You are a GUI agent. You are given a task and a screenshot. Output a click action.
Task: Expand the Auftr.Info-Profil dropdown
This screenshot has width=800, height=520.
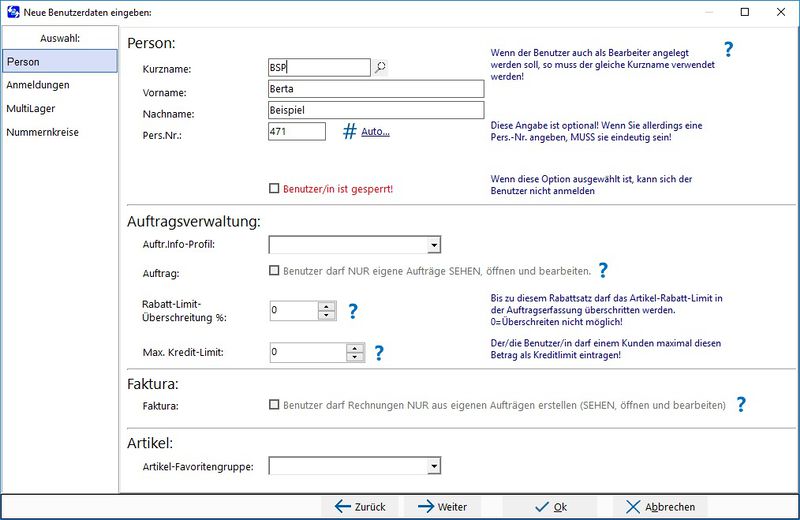(433, 245)
